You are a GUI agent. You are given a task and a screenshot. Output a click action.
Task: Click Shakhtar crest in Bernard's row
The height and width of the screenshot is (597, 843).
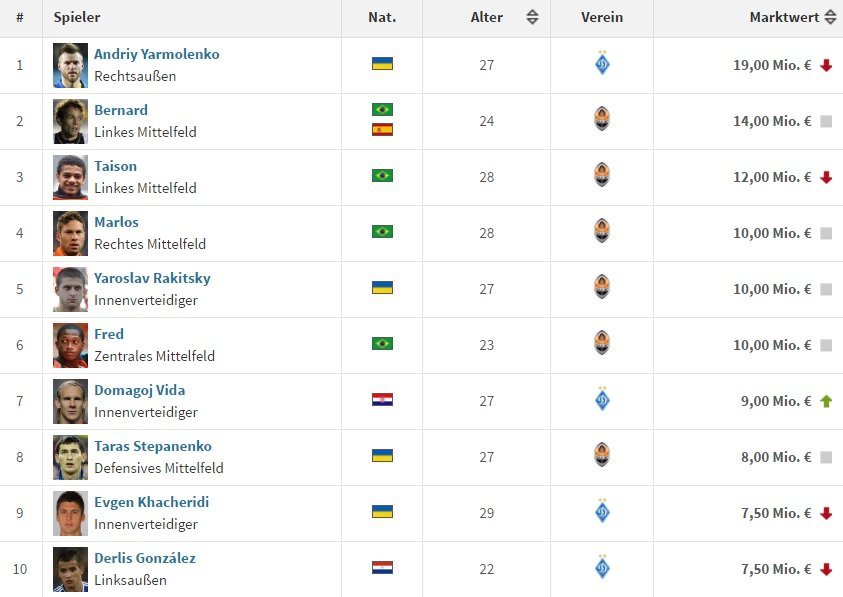(602, 121)
